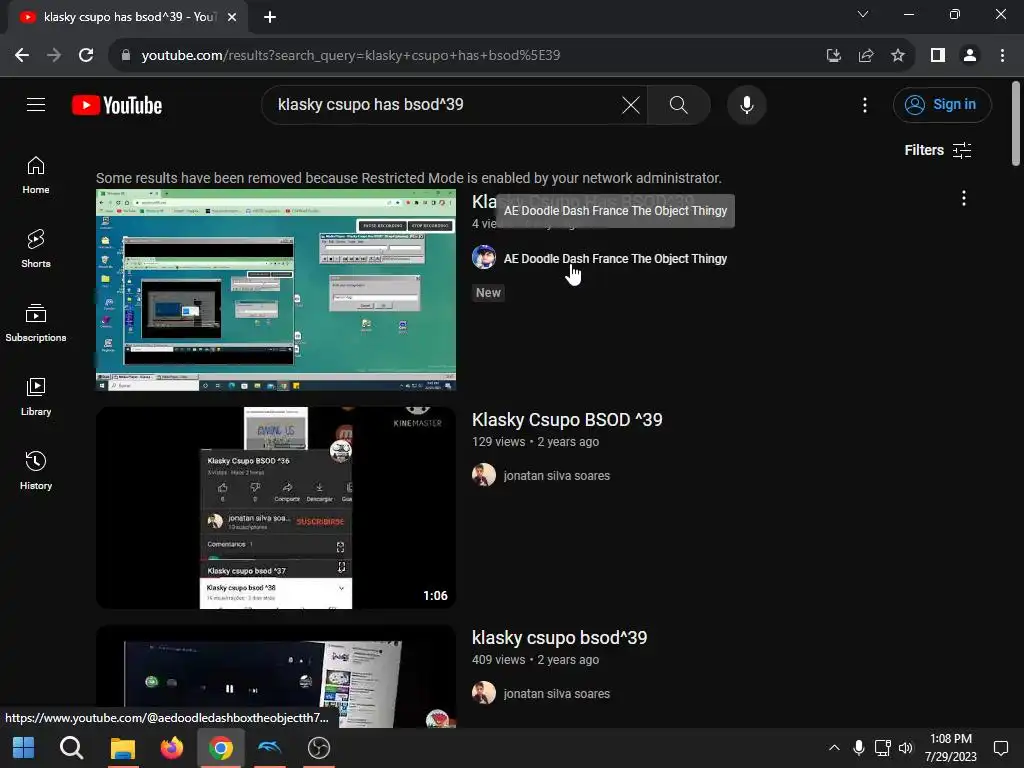Open the Chrome three-dot menu
The width and height of the screenshot is (1024, 768).
point(1002,55)
